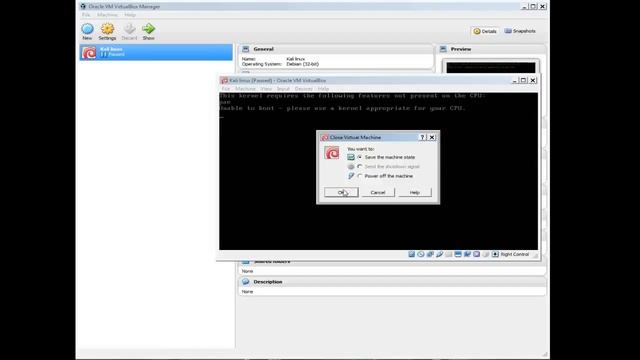Select the Kali linux machine in the list
The height and width of the screenshot is (360, 640).
click(x=156, y=52)
